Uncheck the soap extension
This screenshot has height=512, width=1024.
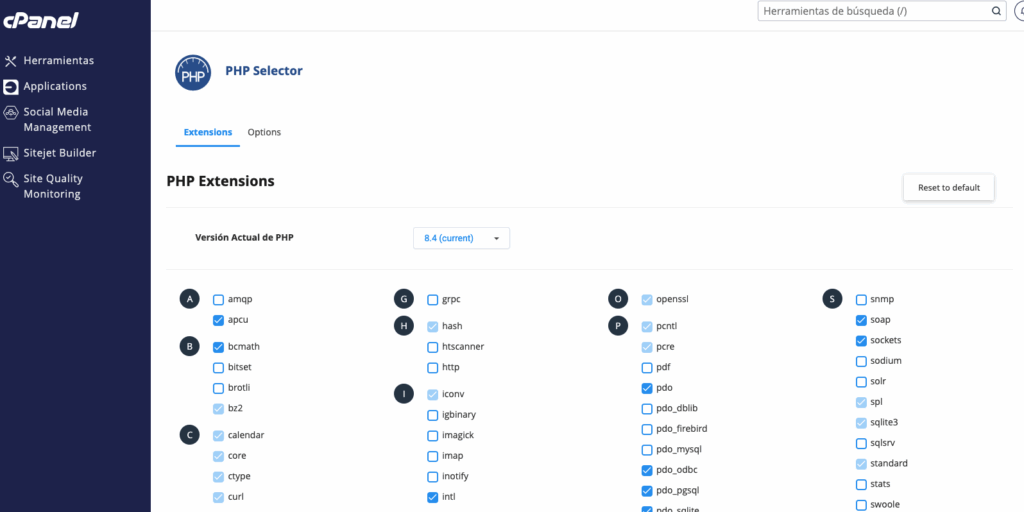click(x=861, y=320)
